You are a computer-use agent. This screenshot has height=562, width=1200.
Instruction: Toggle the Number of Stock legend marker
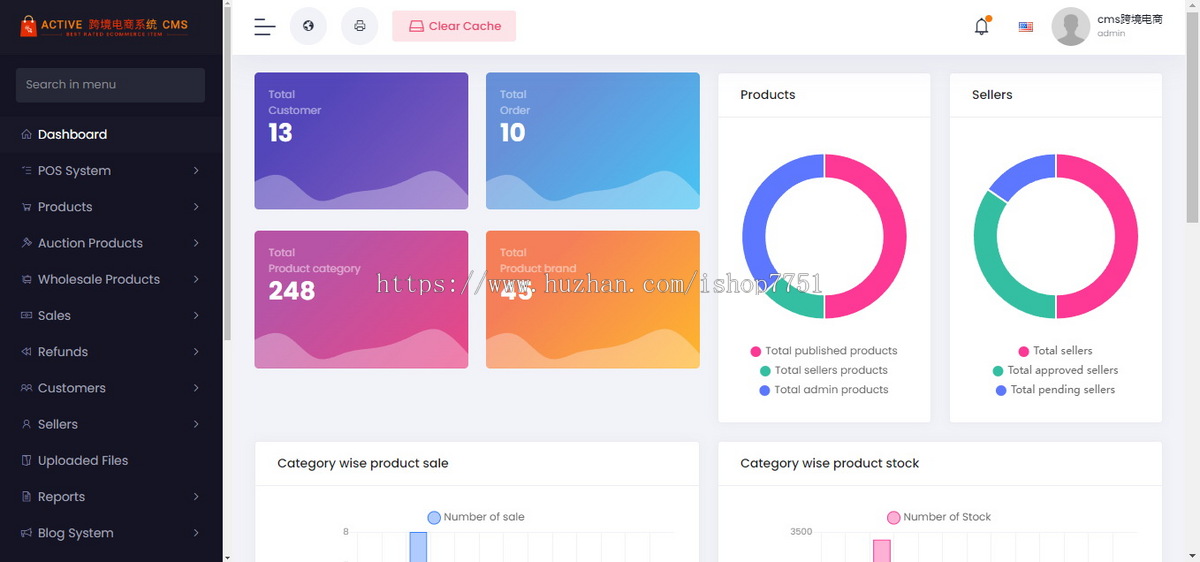894,518
